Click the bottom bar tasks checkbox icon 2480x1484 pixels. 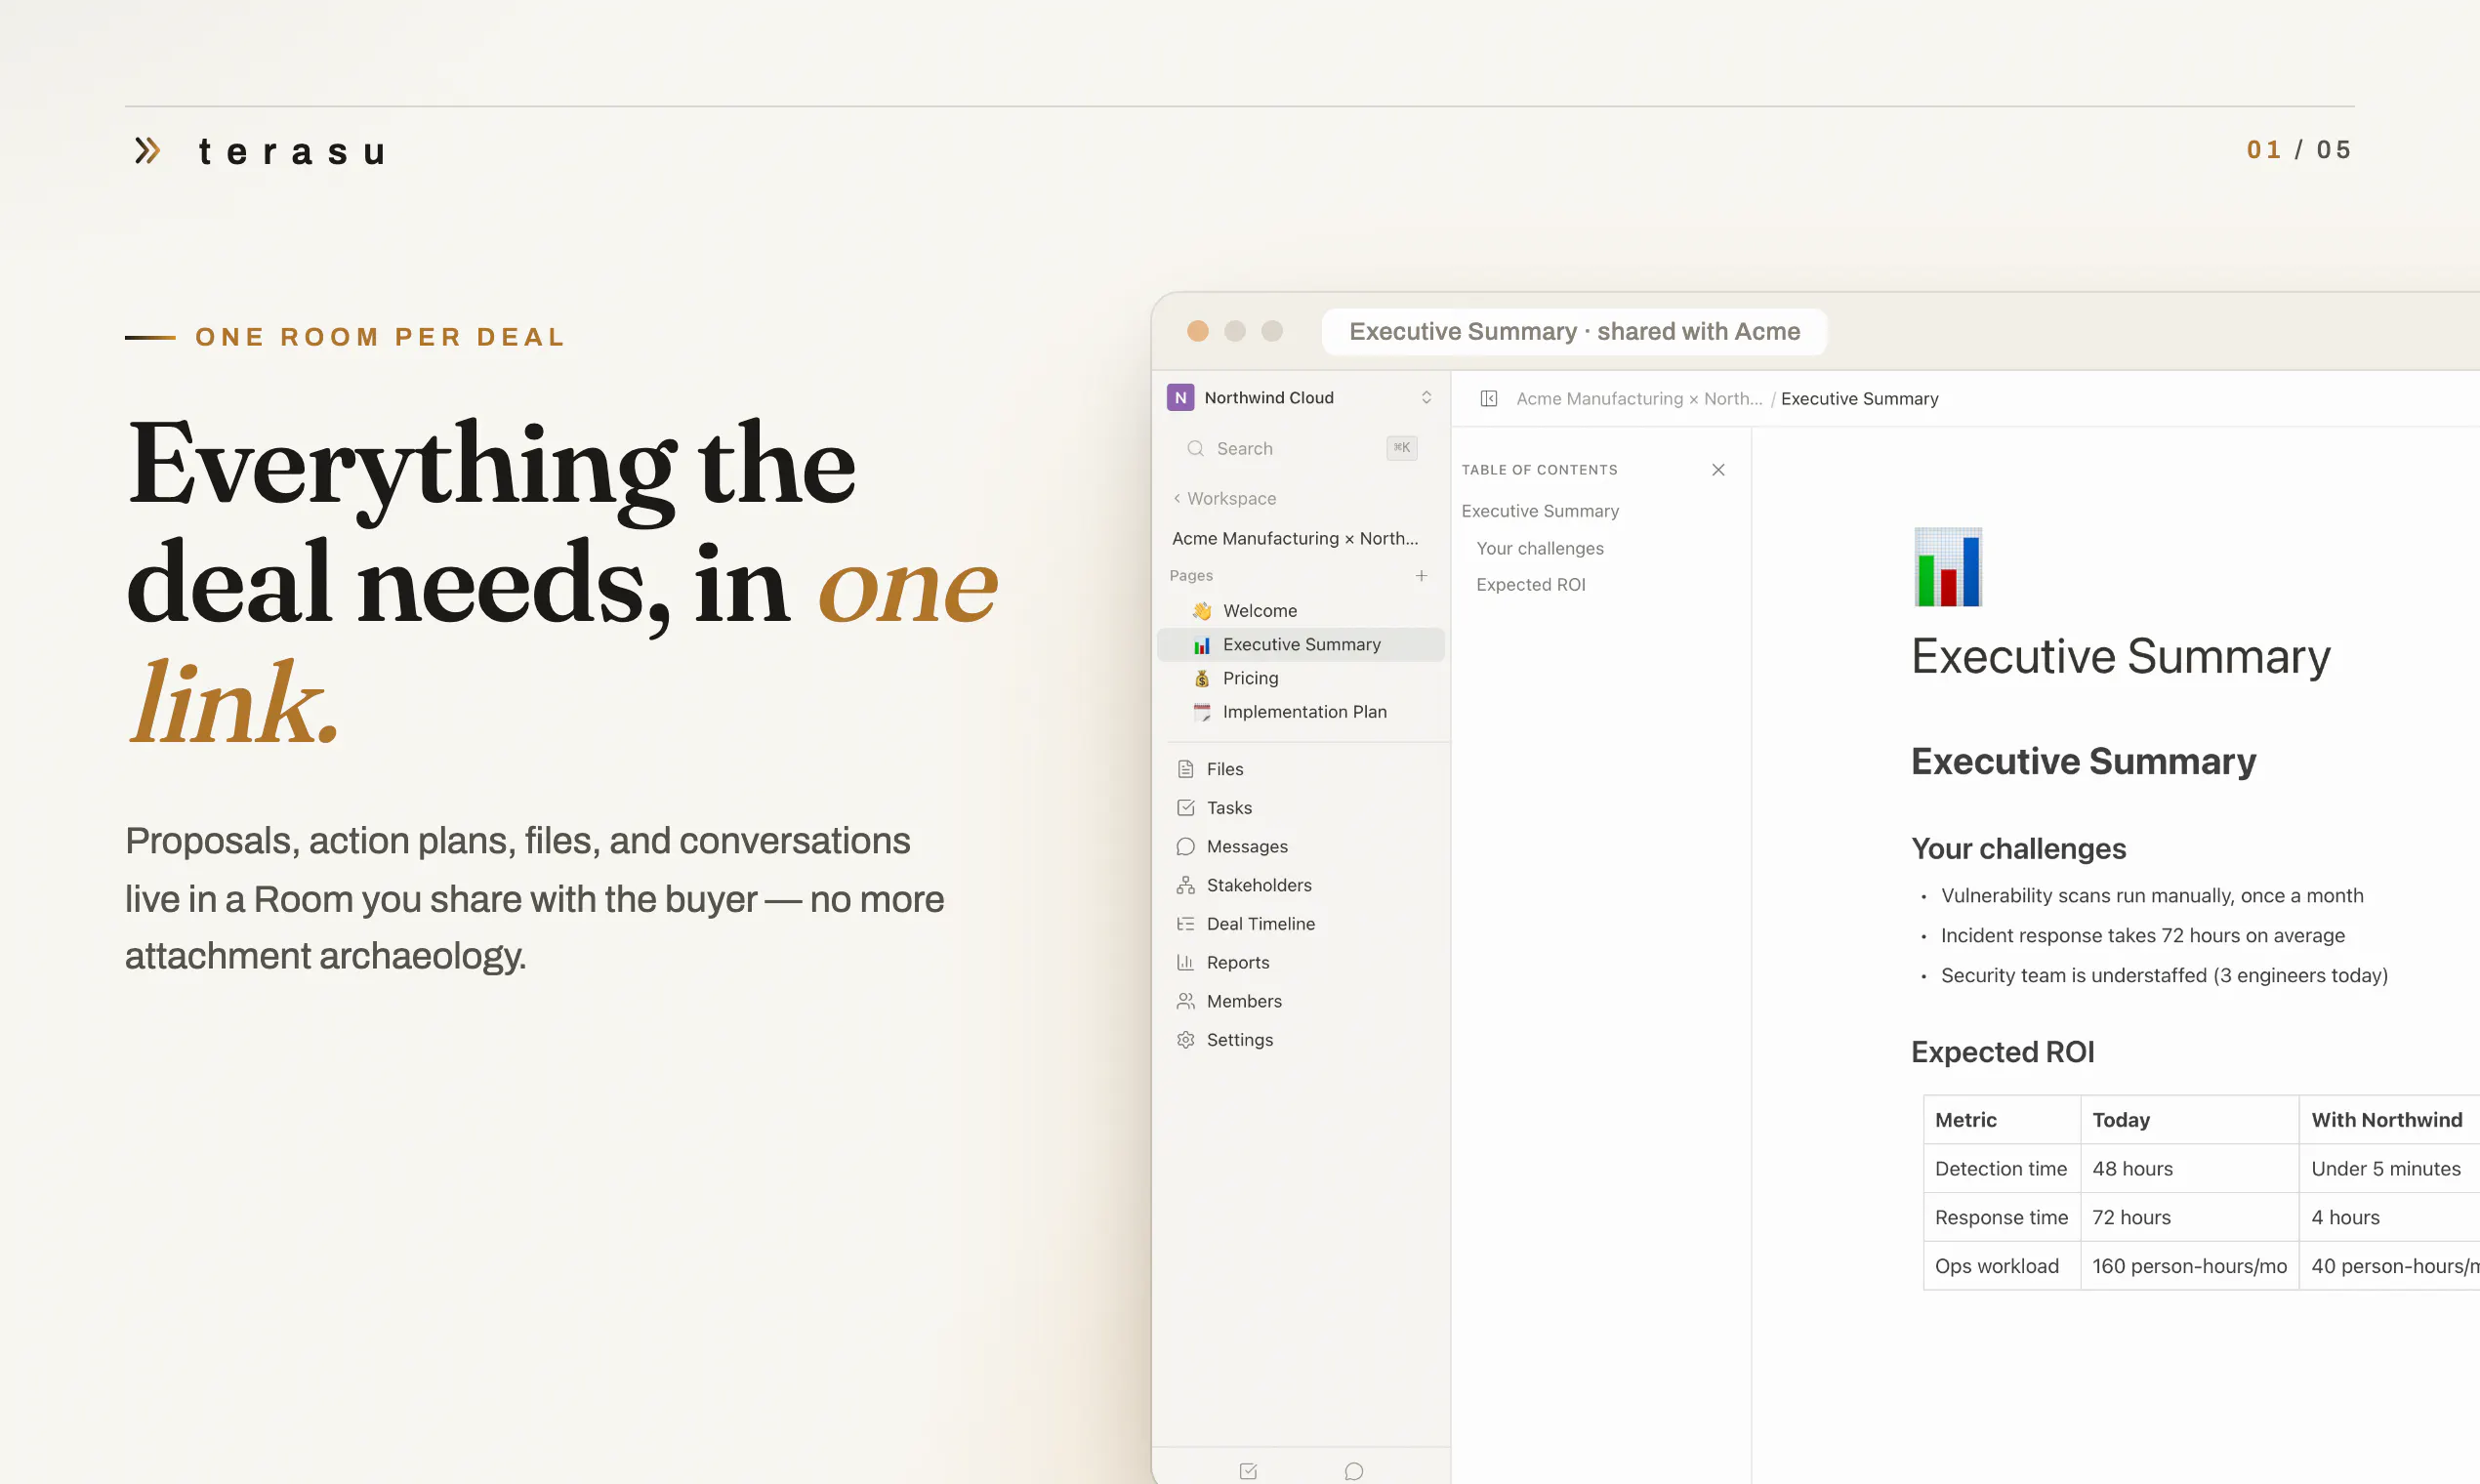1248,1471
